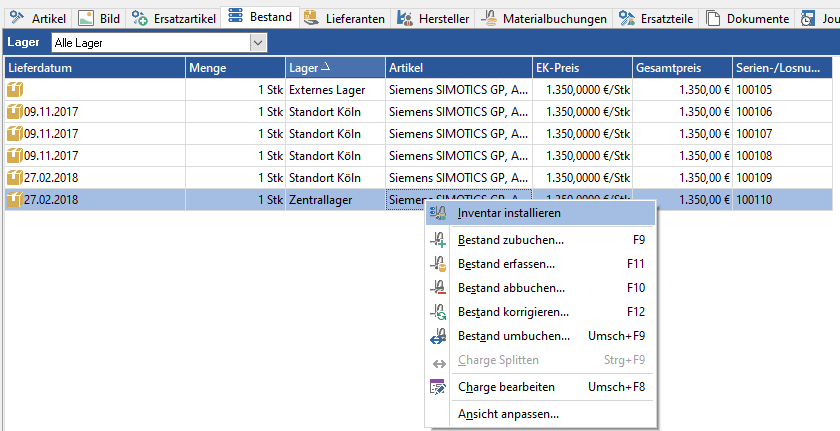Image resolution: width=840 pixels, height=431 pixels.
Task: Click serial number 100110
Action: pyautogui.click(x=754, y=200)
